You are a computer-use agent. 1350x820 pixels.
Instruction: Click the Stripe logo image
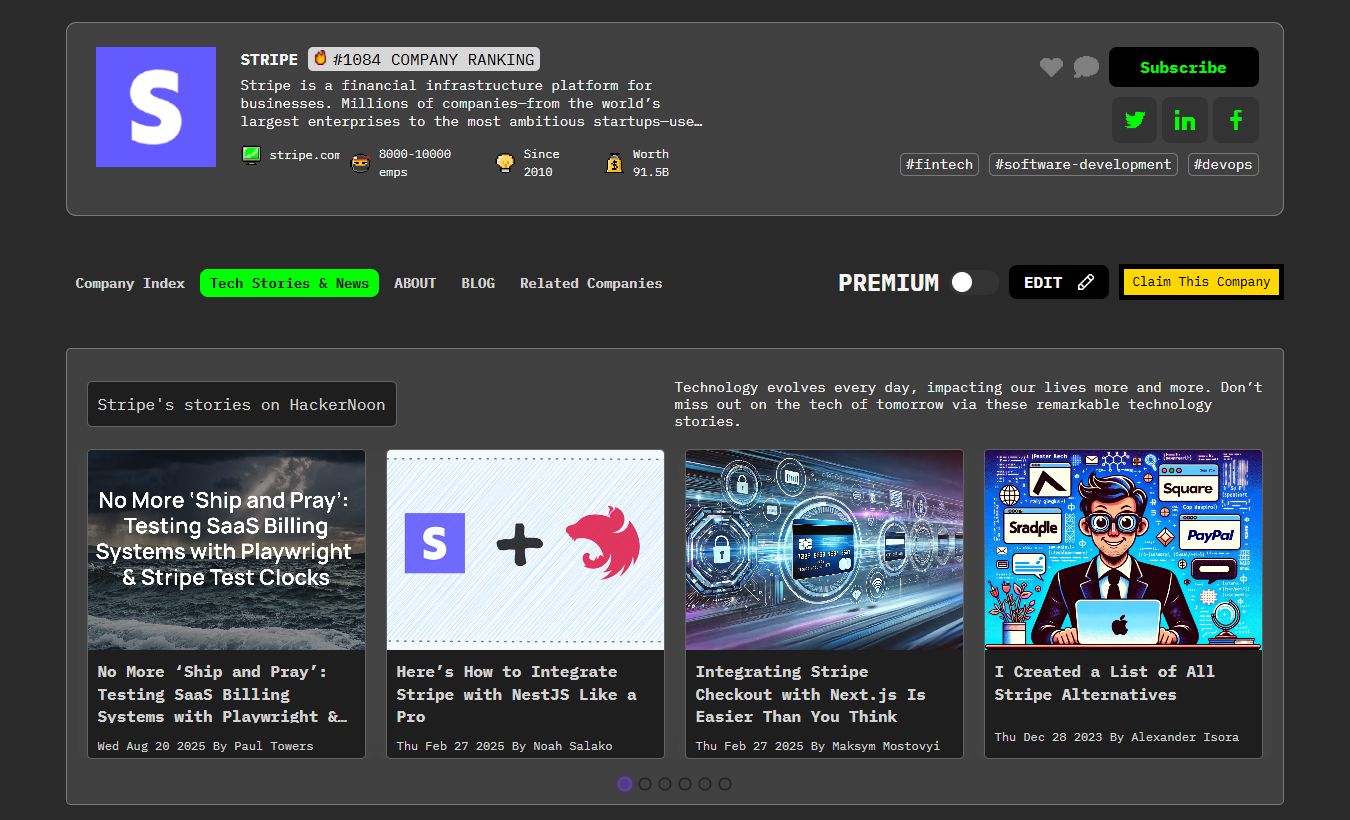(x=156, y=107)
